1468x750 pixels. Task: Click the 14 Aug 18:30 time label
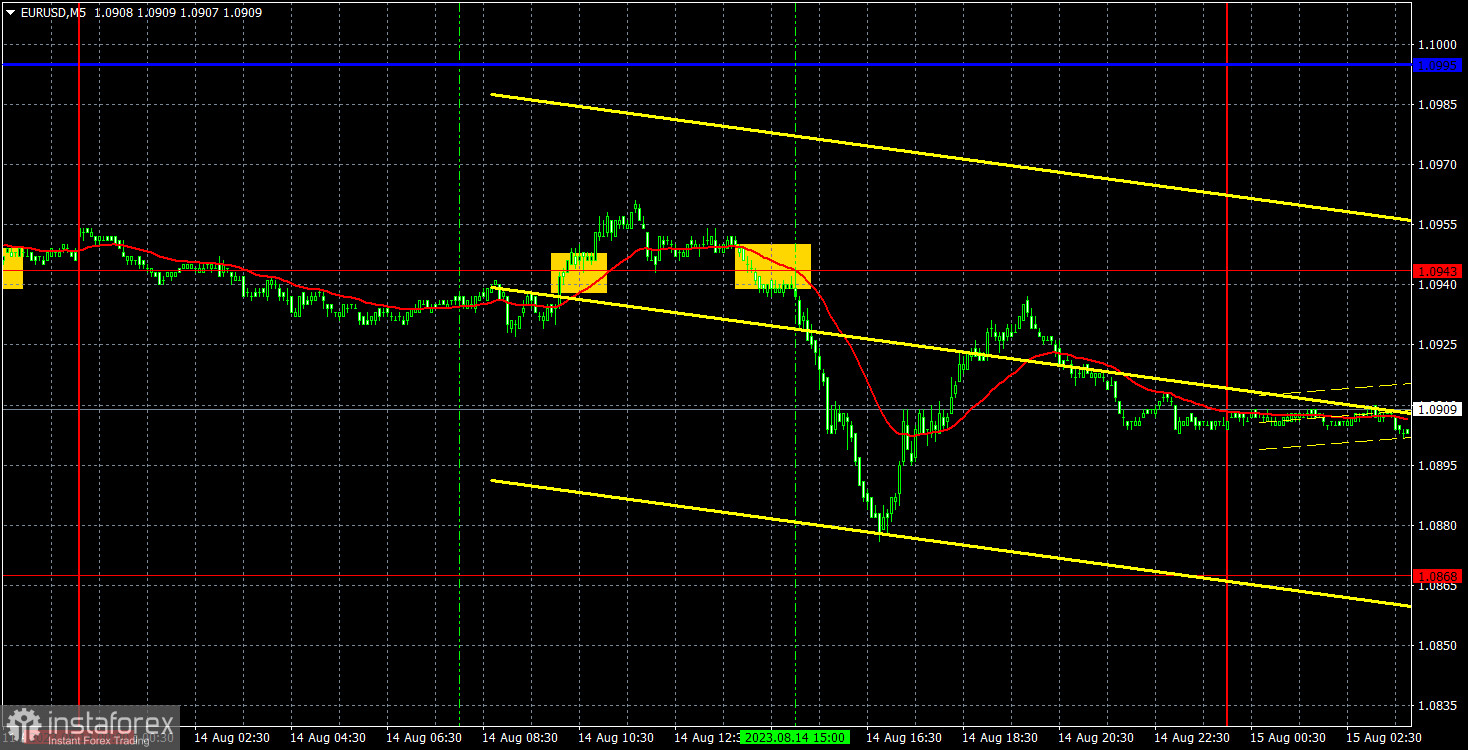coord(1000,737)
